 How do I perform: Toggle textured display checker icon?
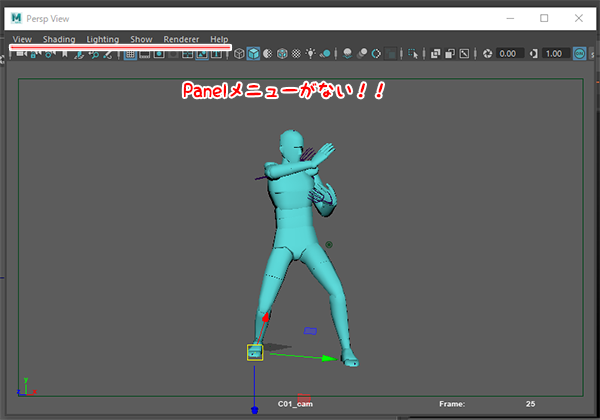pos(296,54)
